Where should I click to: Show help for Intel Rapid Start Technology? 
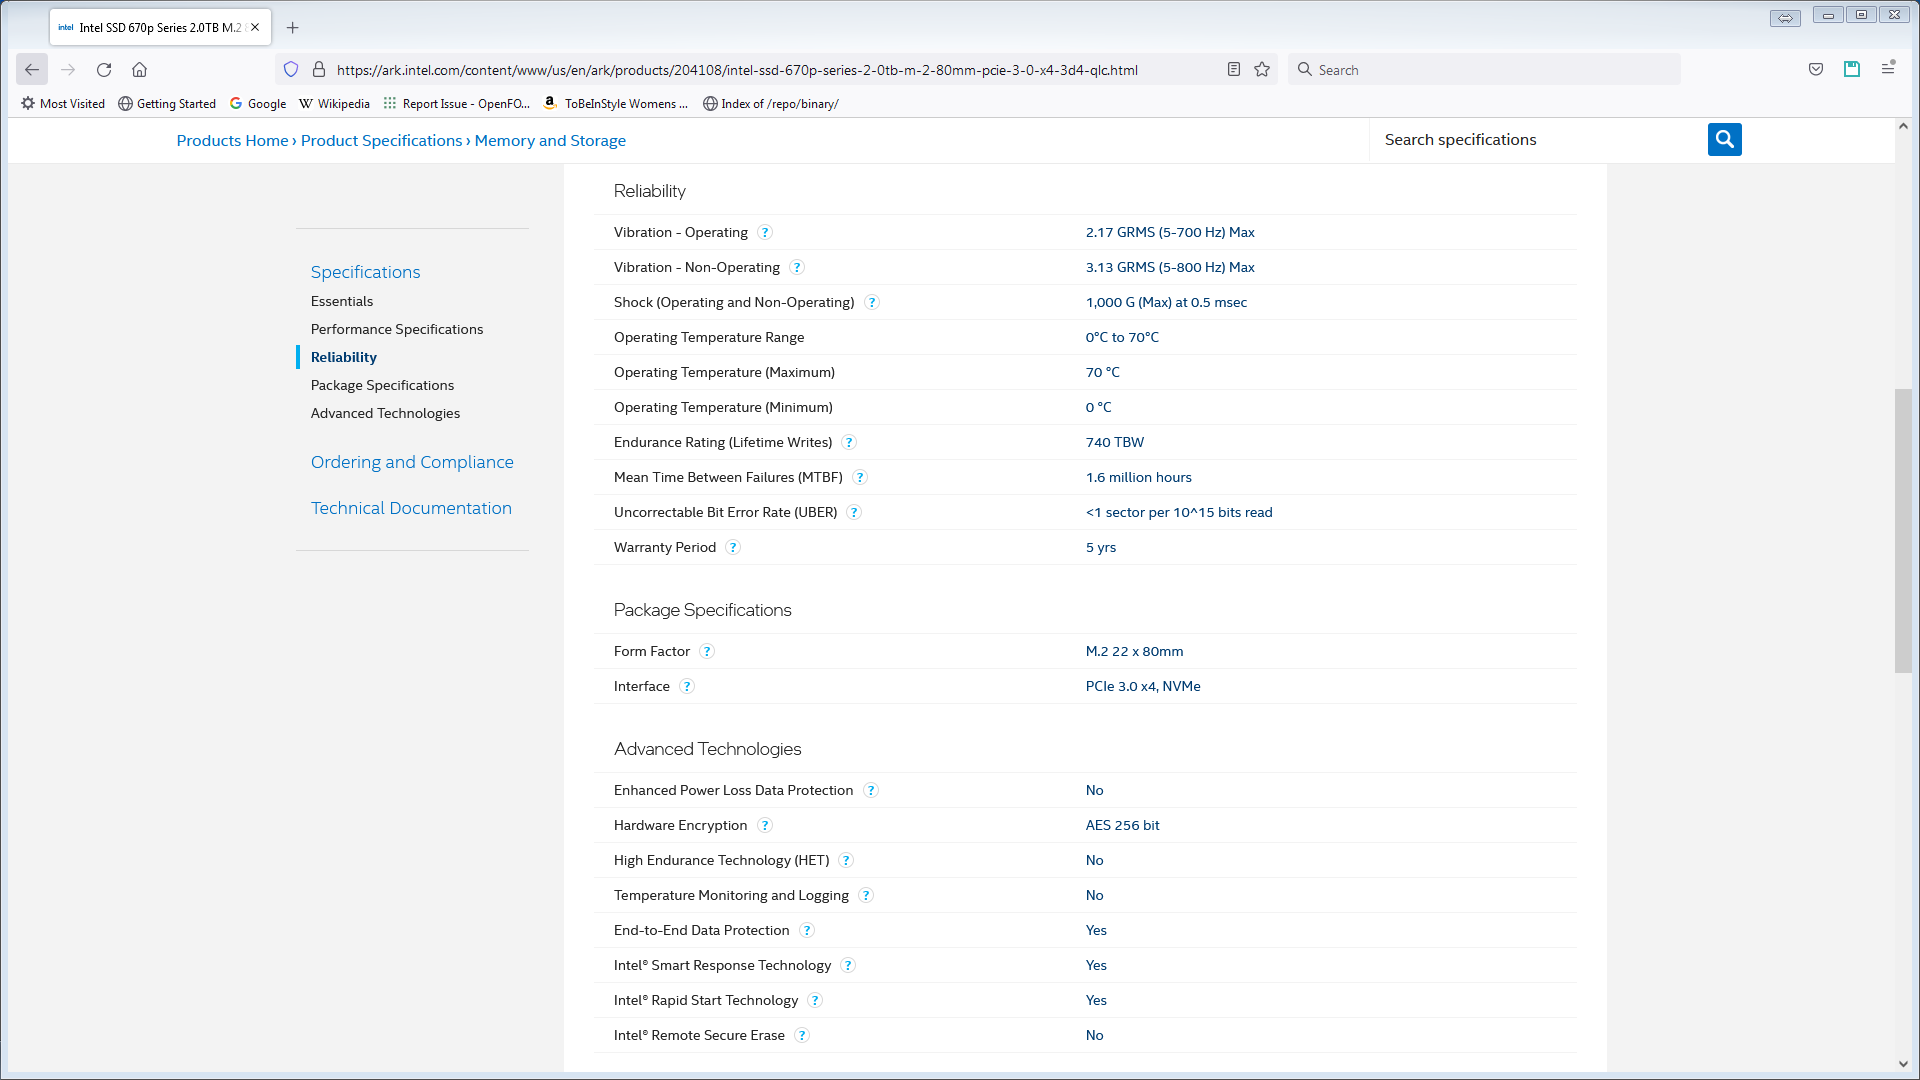pos(815,1001)
